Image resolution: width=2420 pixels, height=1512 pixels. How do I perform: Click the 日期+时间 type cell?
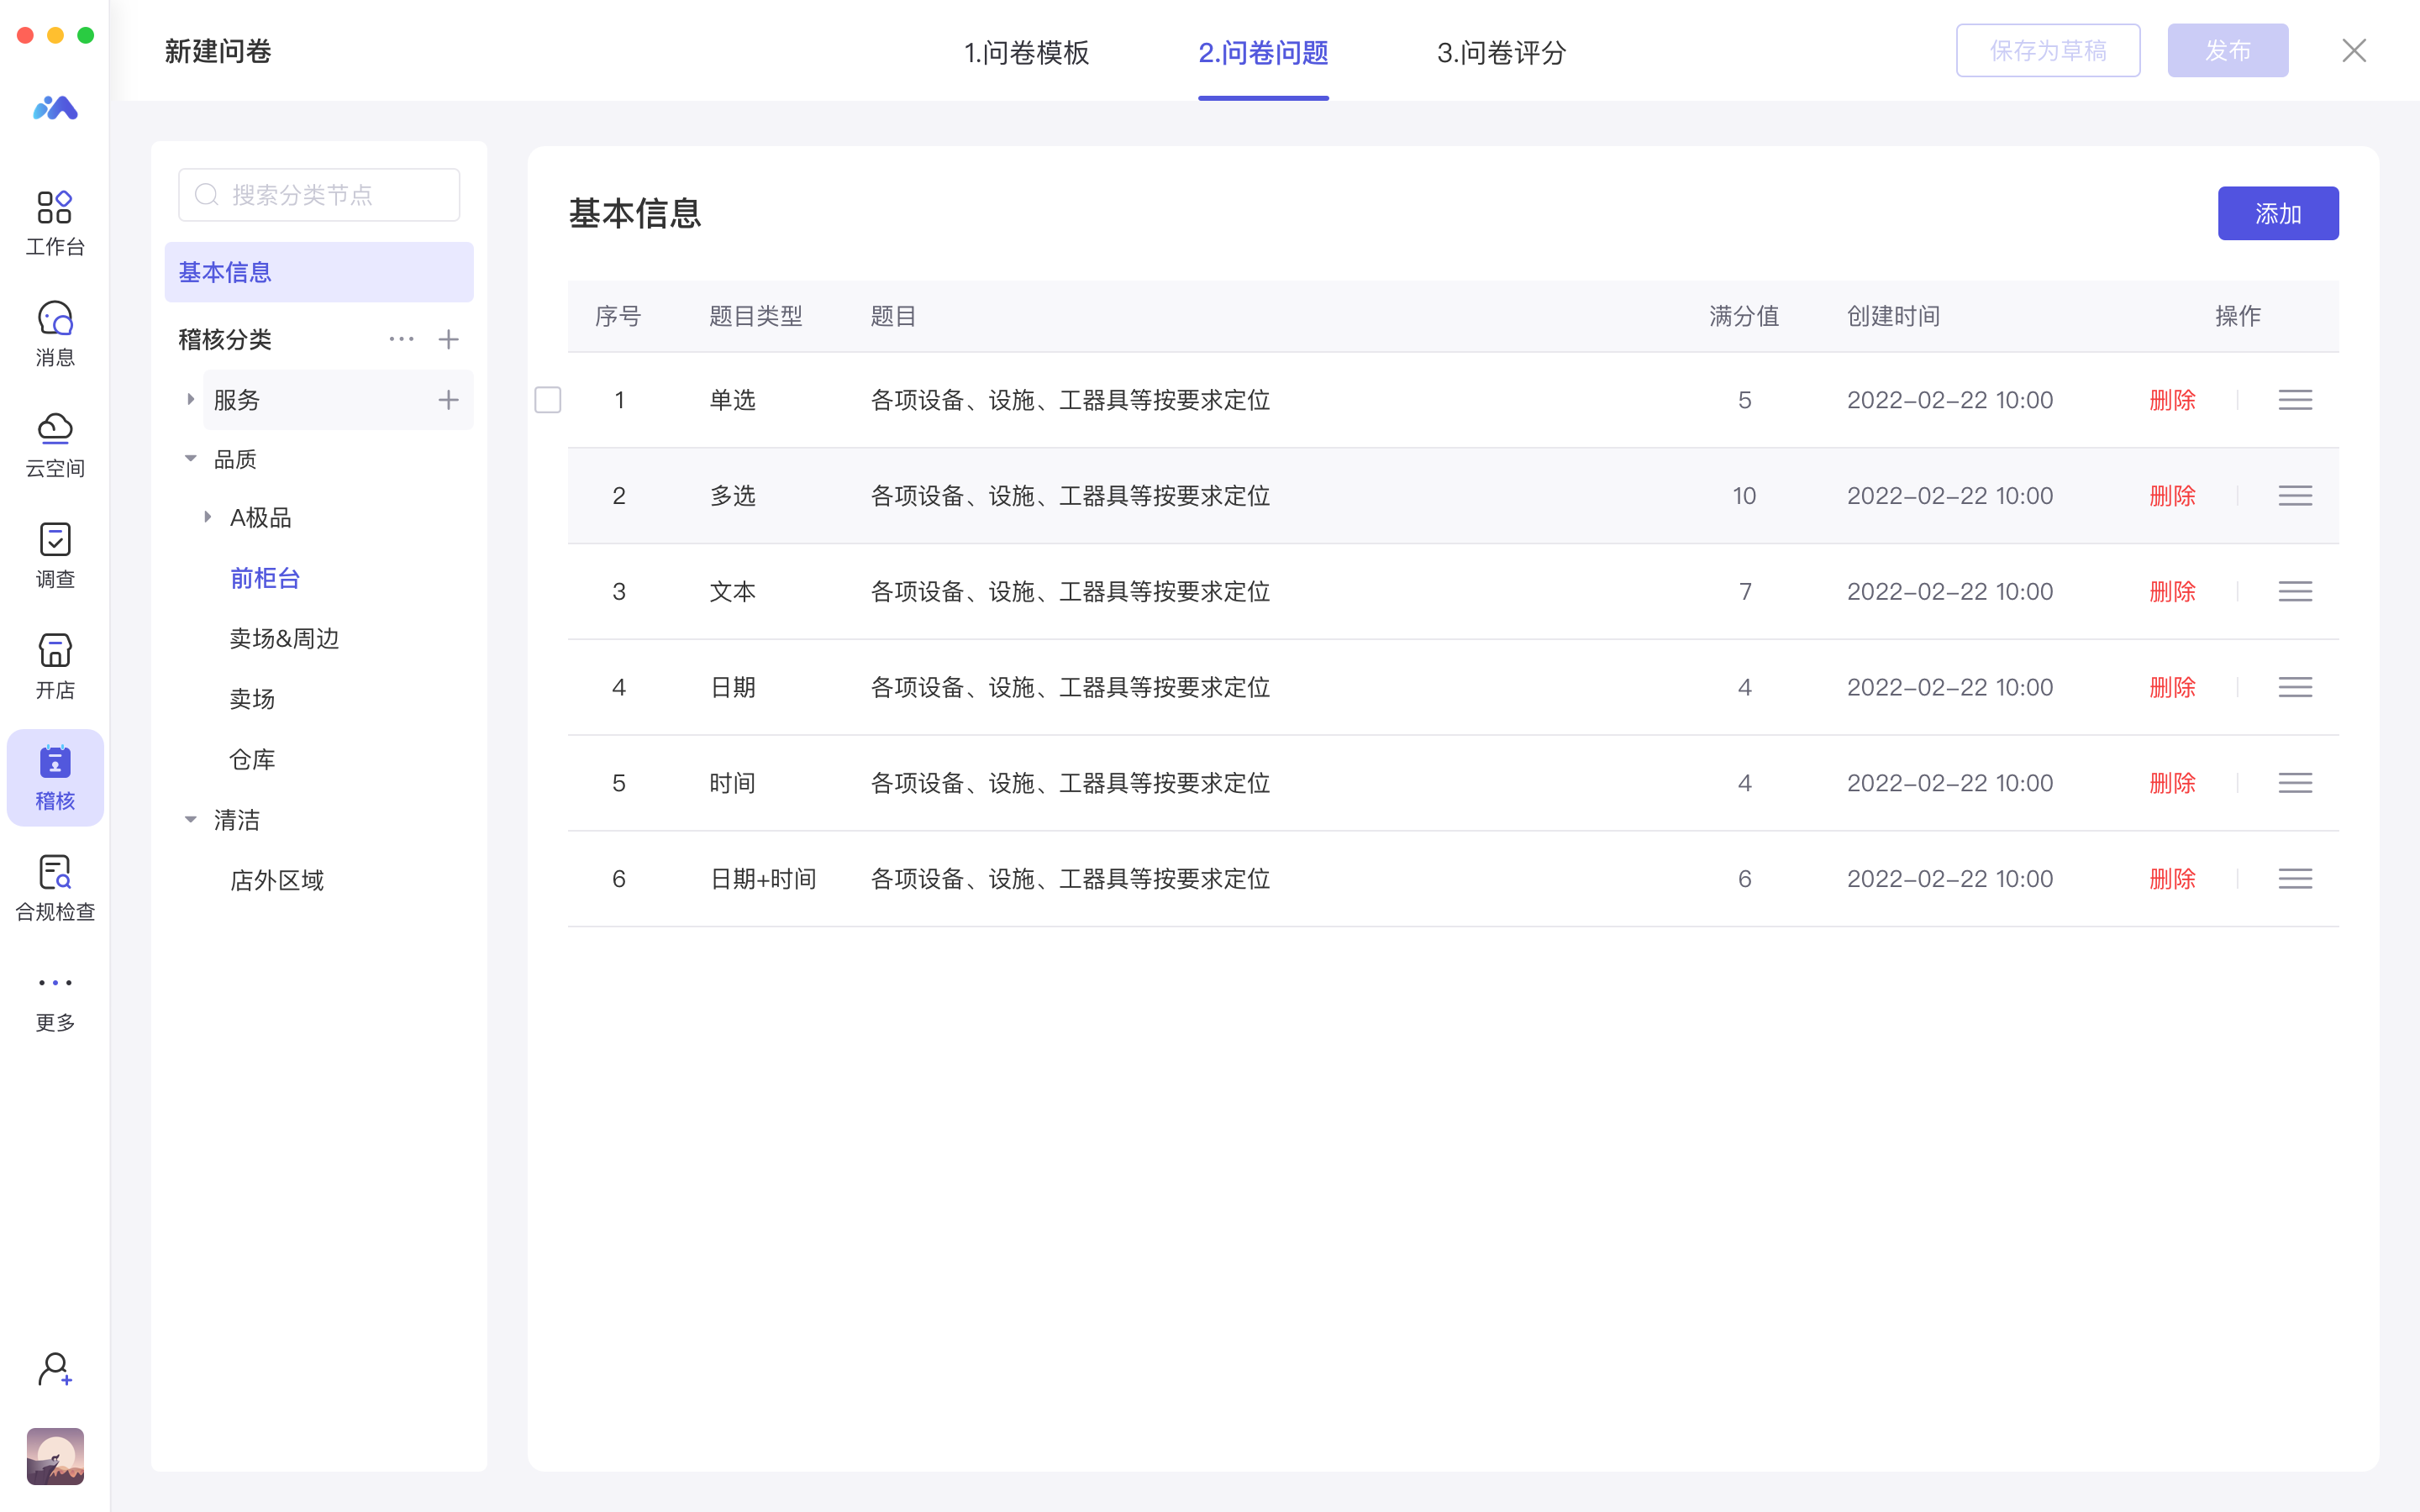point(763,879)
